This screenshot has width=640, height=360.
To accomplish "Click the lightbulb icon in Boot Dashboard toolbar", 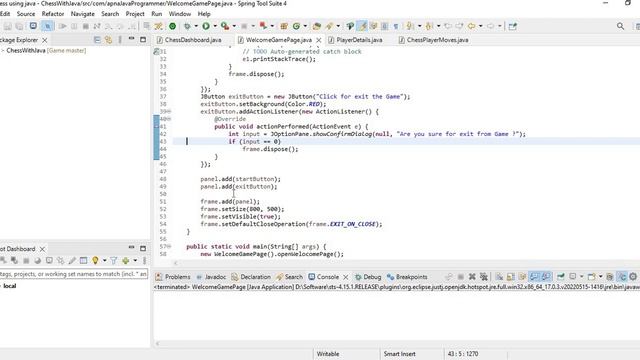I will point(95,260).
